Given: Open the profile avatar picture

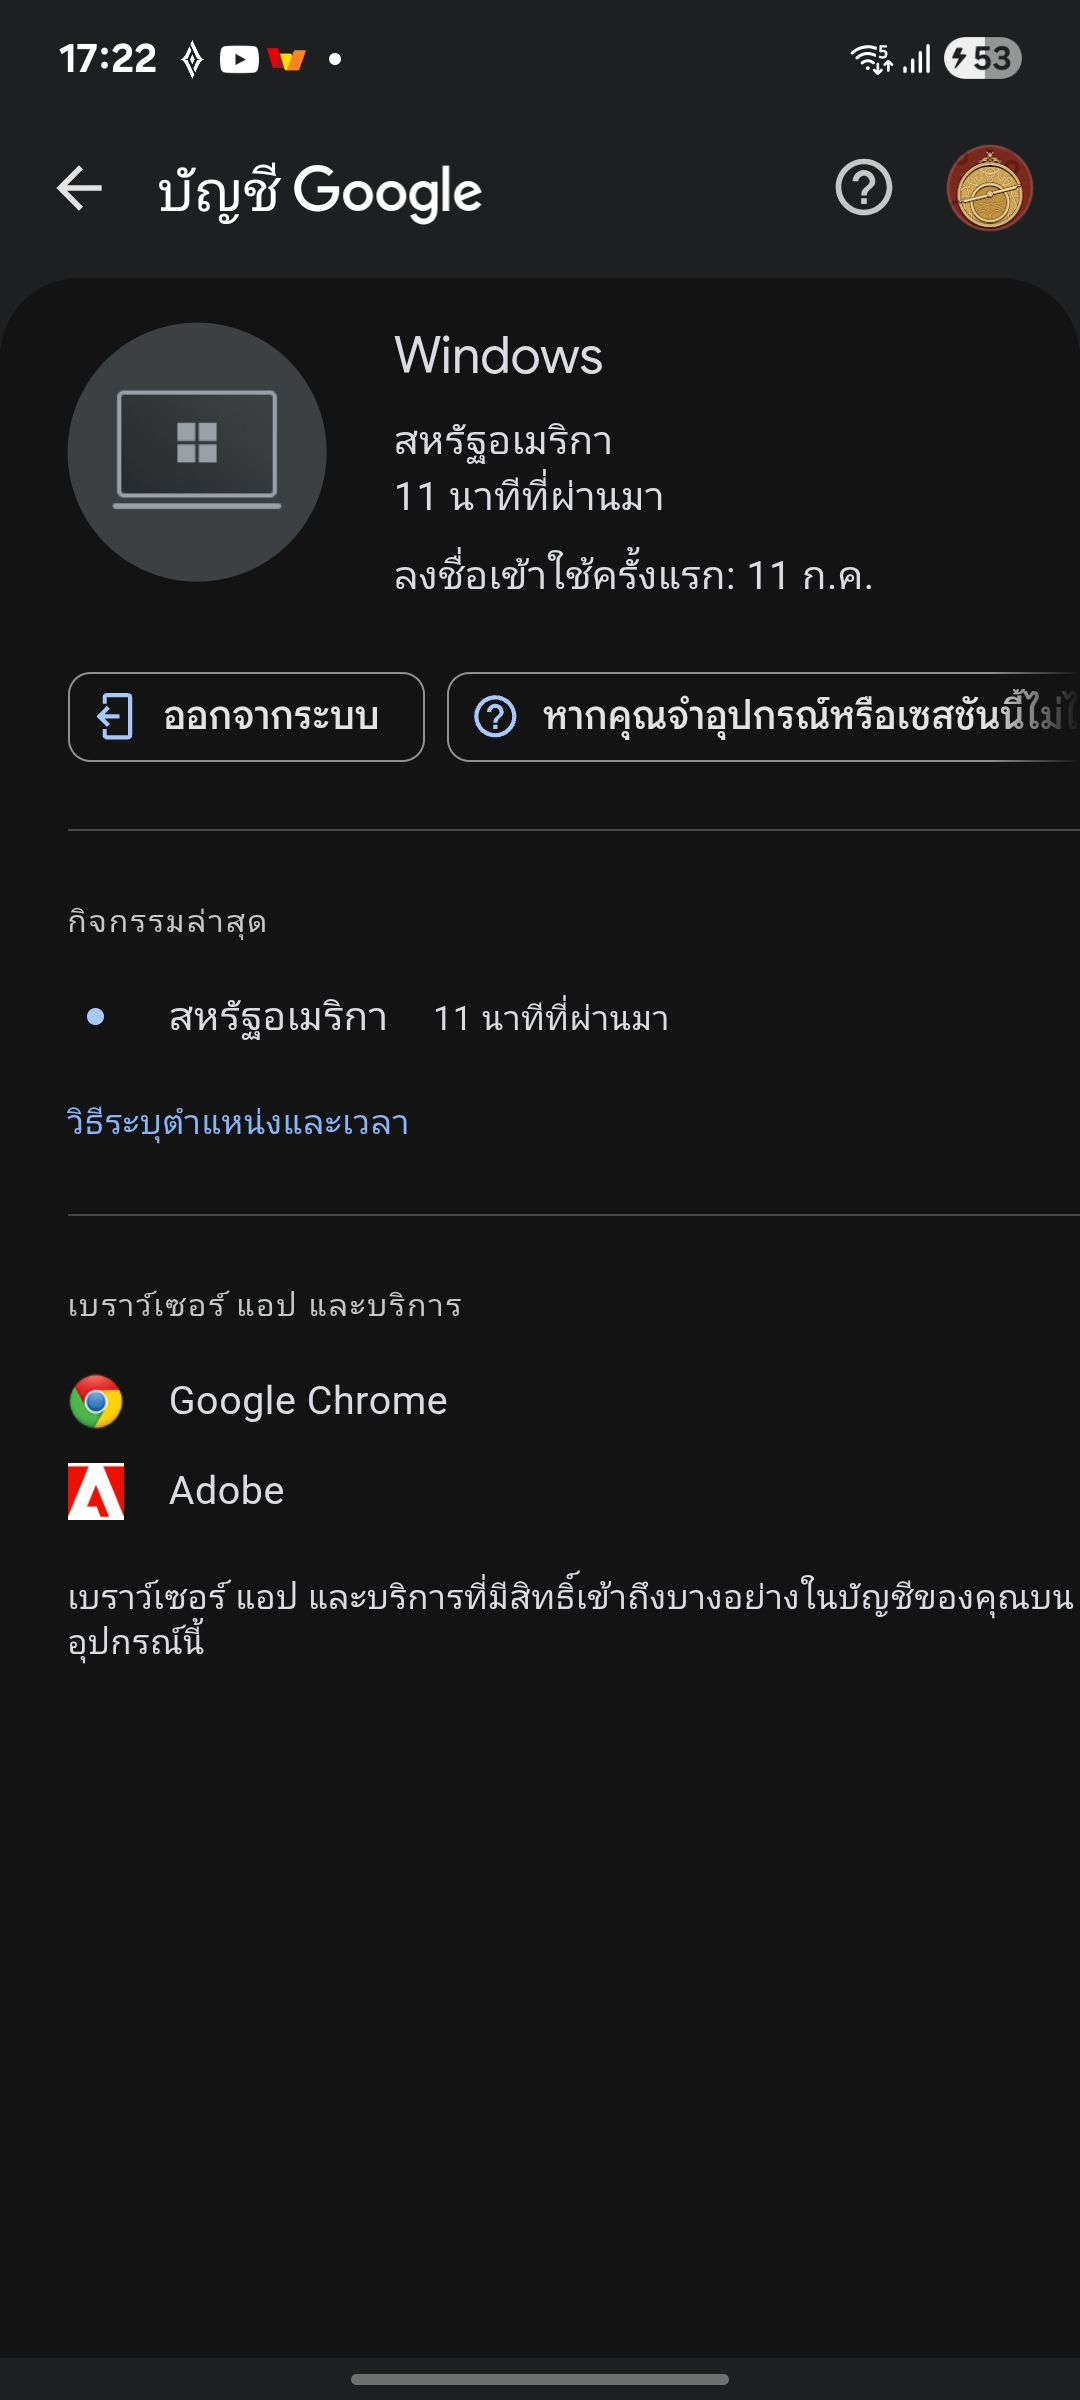Looking at the screenshot, I should point(989,188).
